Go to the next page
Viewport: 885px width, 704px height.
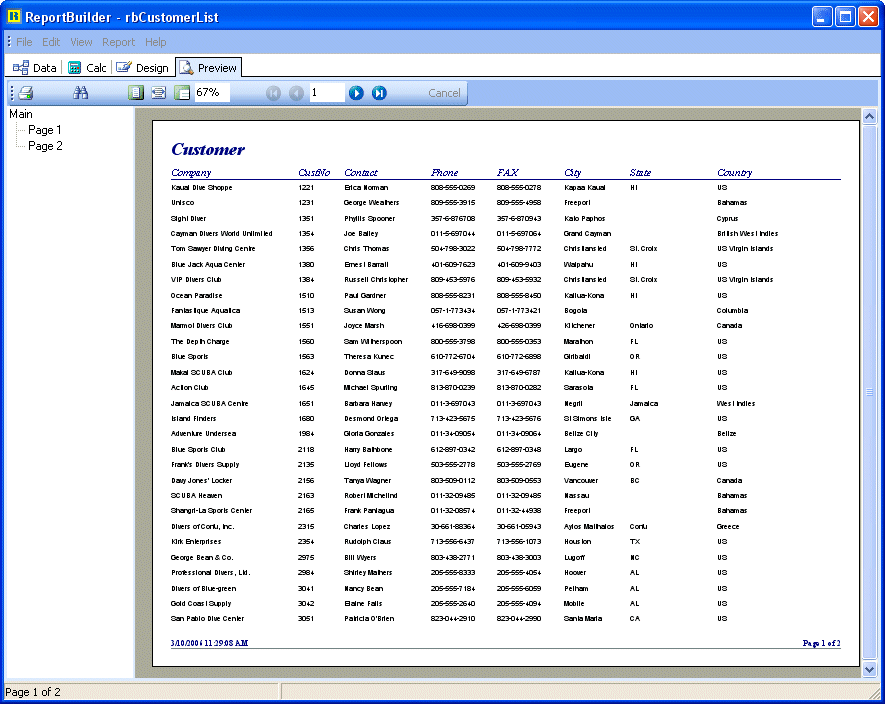(356, 93)
